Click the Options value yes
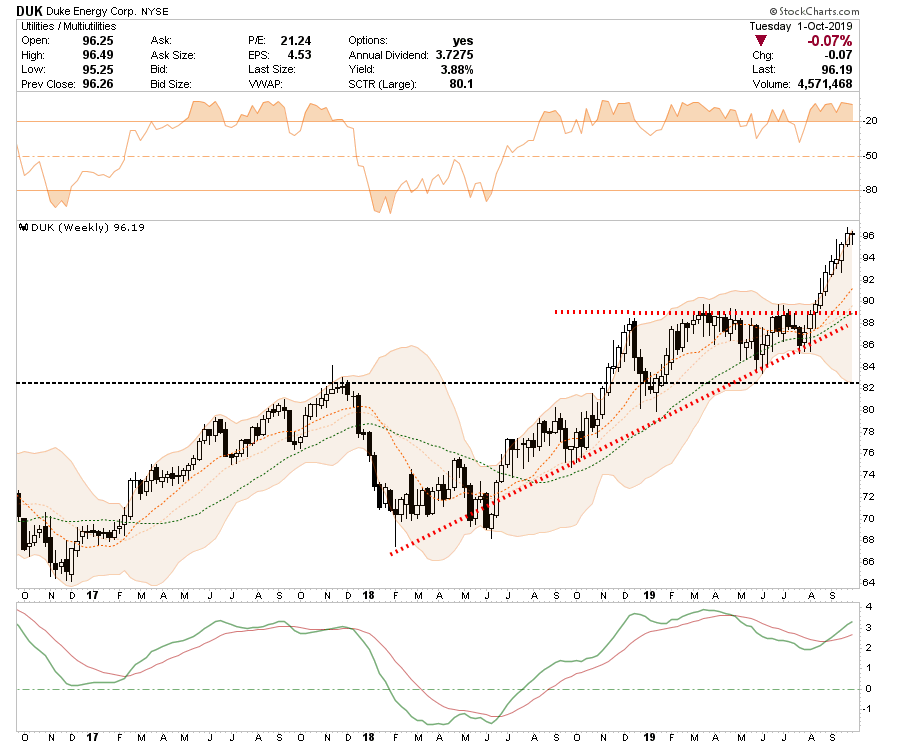The width and height of the screenshot is (900, 746). coord(463,41)
